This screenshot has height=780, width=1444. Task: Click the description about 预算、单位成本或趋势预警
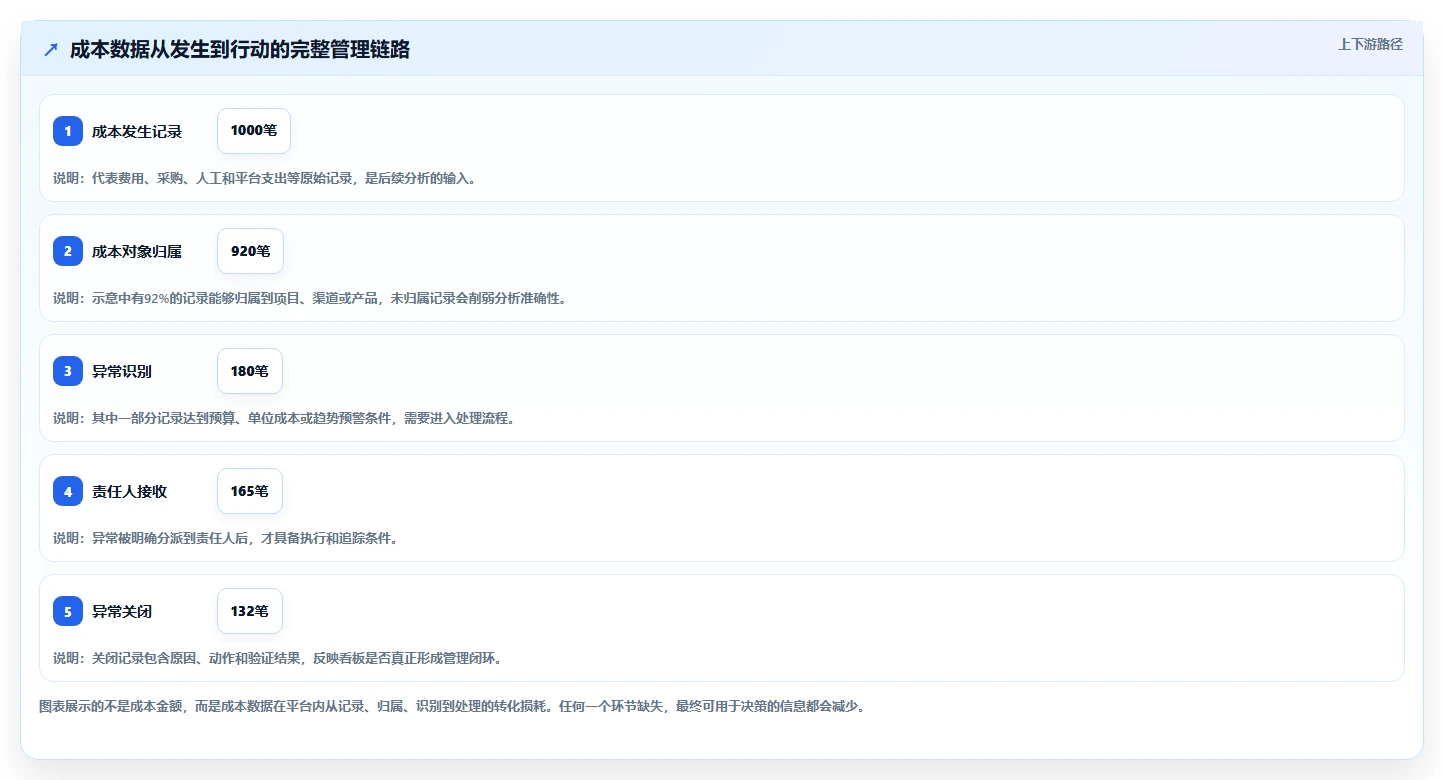click(285, 418)
